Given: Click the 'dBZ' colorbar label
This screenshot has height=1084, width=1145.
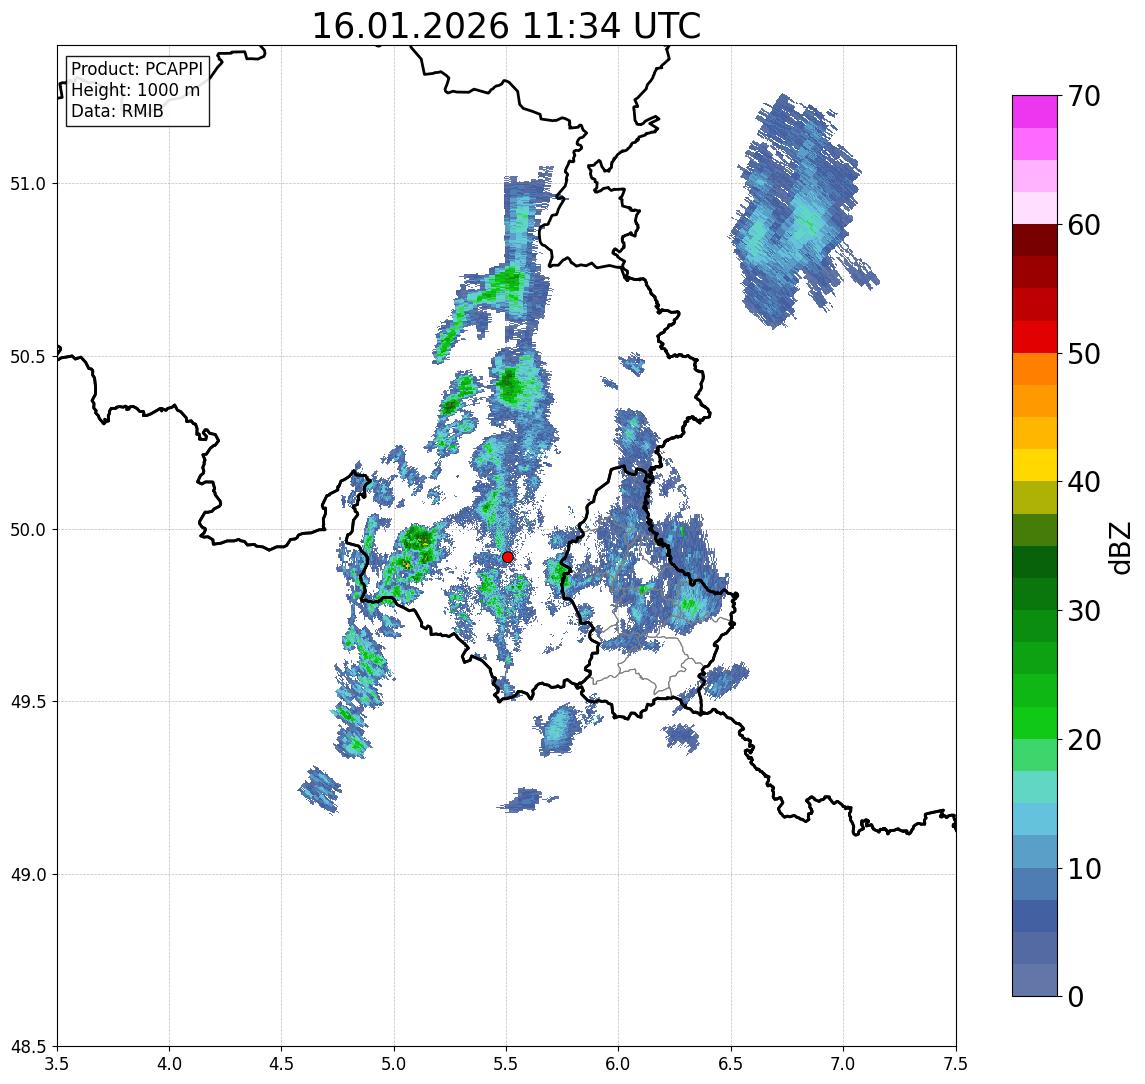Looking at the screenshot, I should click(1119, 548).
